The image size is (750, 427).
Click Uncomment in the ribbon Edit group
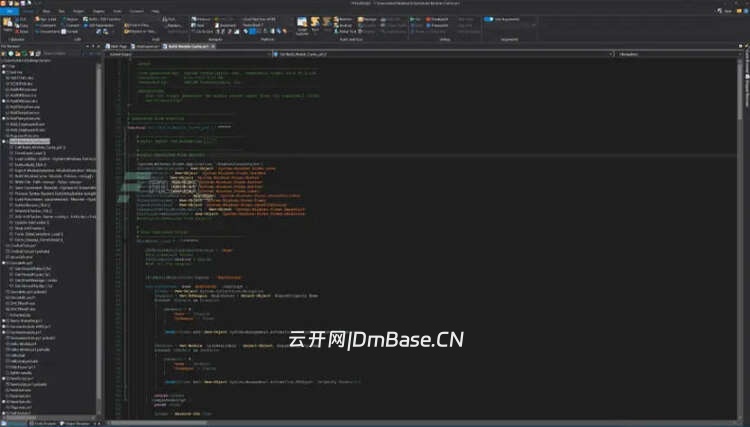click(x=46, y=32)
